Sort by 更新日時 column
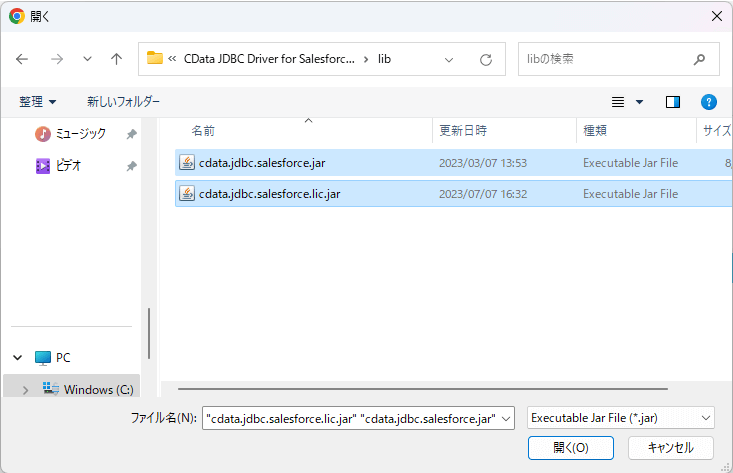The height and width of the screenshot is (473, 733). point(463,130)
